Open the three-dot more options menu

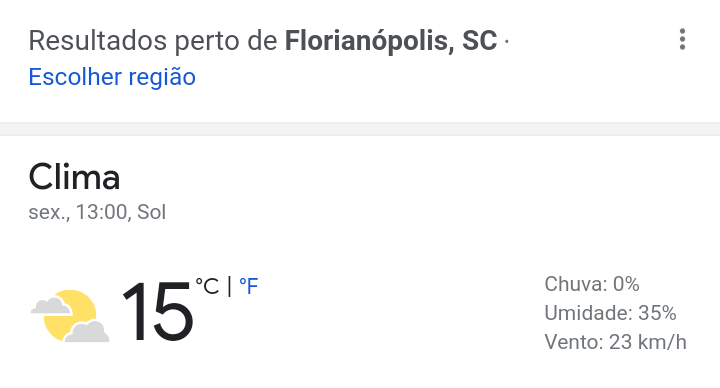(682, 39)
